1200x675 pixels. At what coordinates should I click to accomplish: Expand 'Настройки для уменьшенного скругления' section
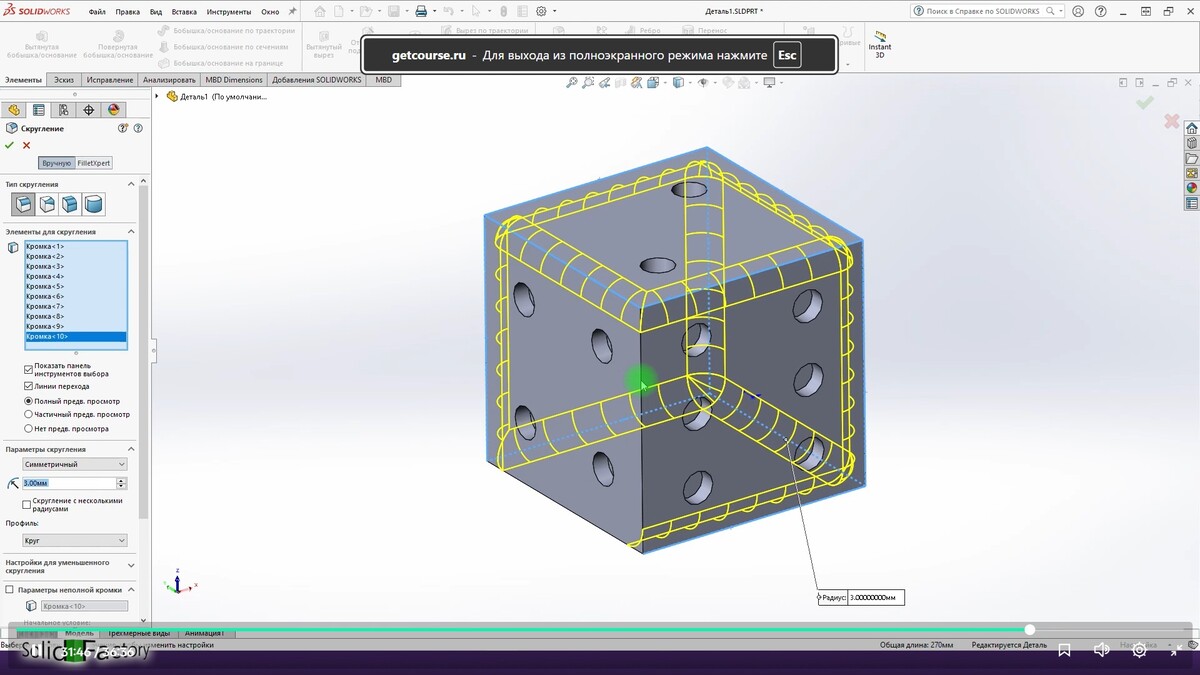point(131,566)
